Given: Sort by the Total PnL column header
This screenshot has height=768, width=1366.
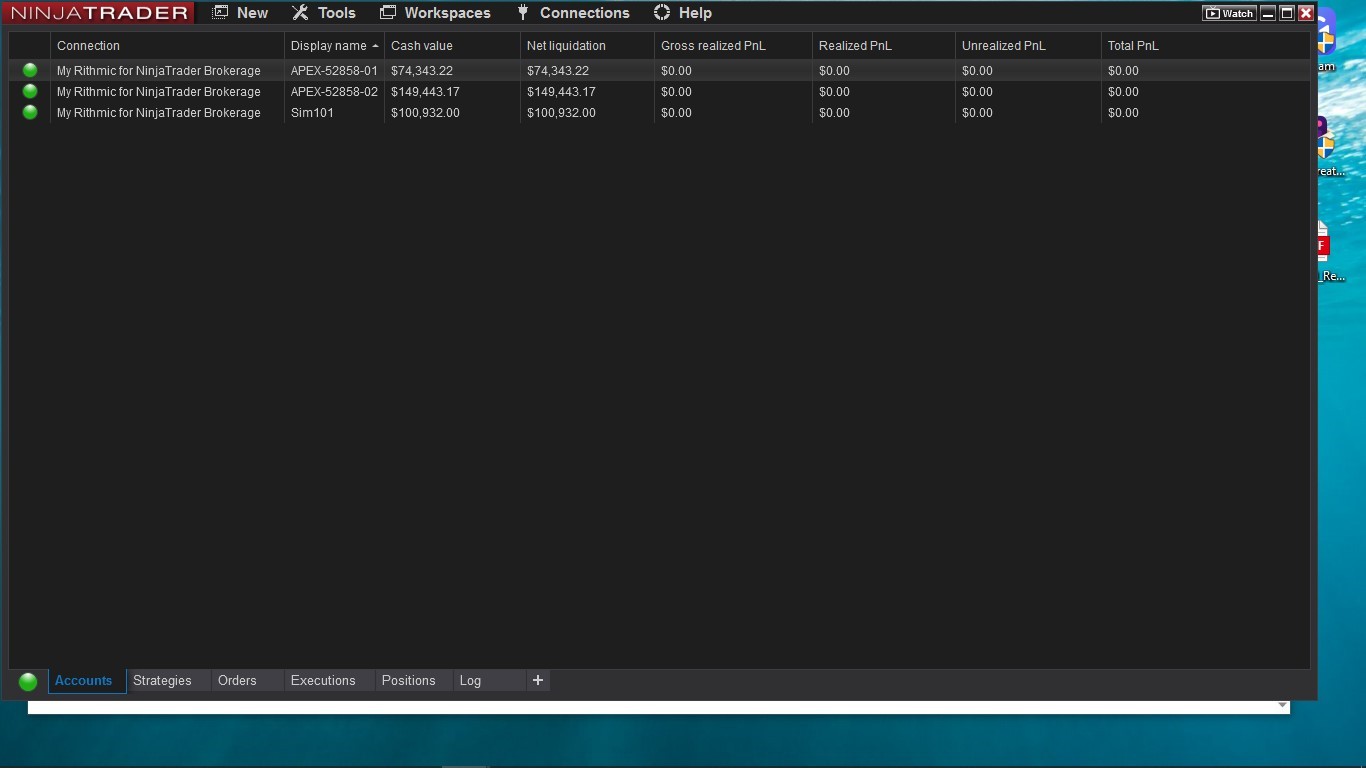Looking at the screenshot, I should (x=1205, y=46).
